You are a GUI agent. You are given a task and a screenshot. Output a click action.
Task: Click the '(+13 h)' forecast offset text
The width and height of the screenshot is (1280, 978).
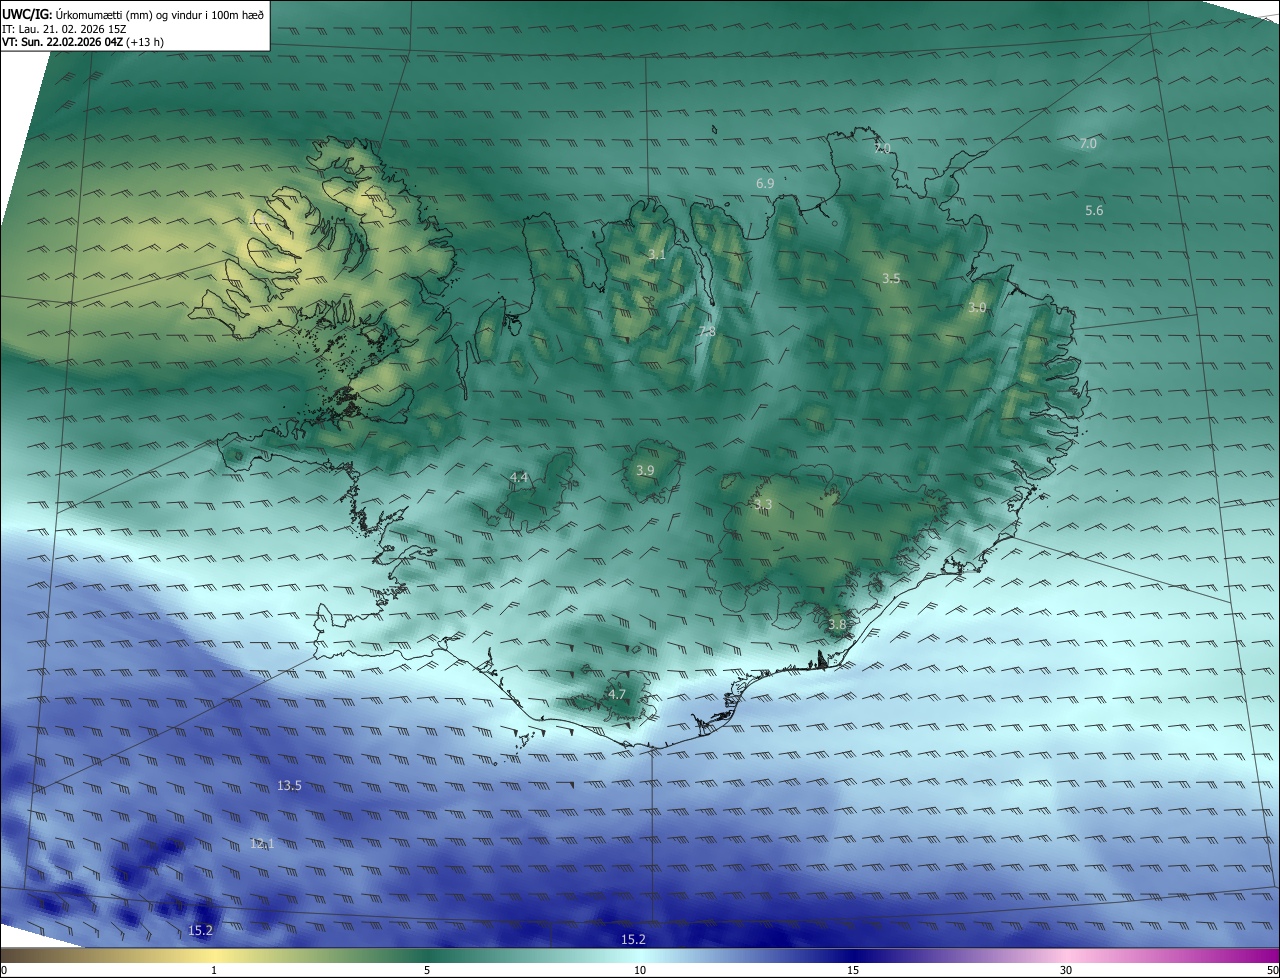click(x=145, y=43)
